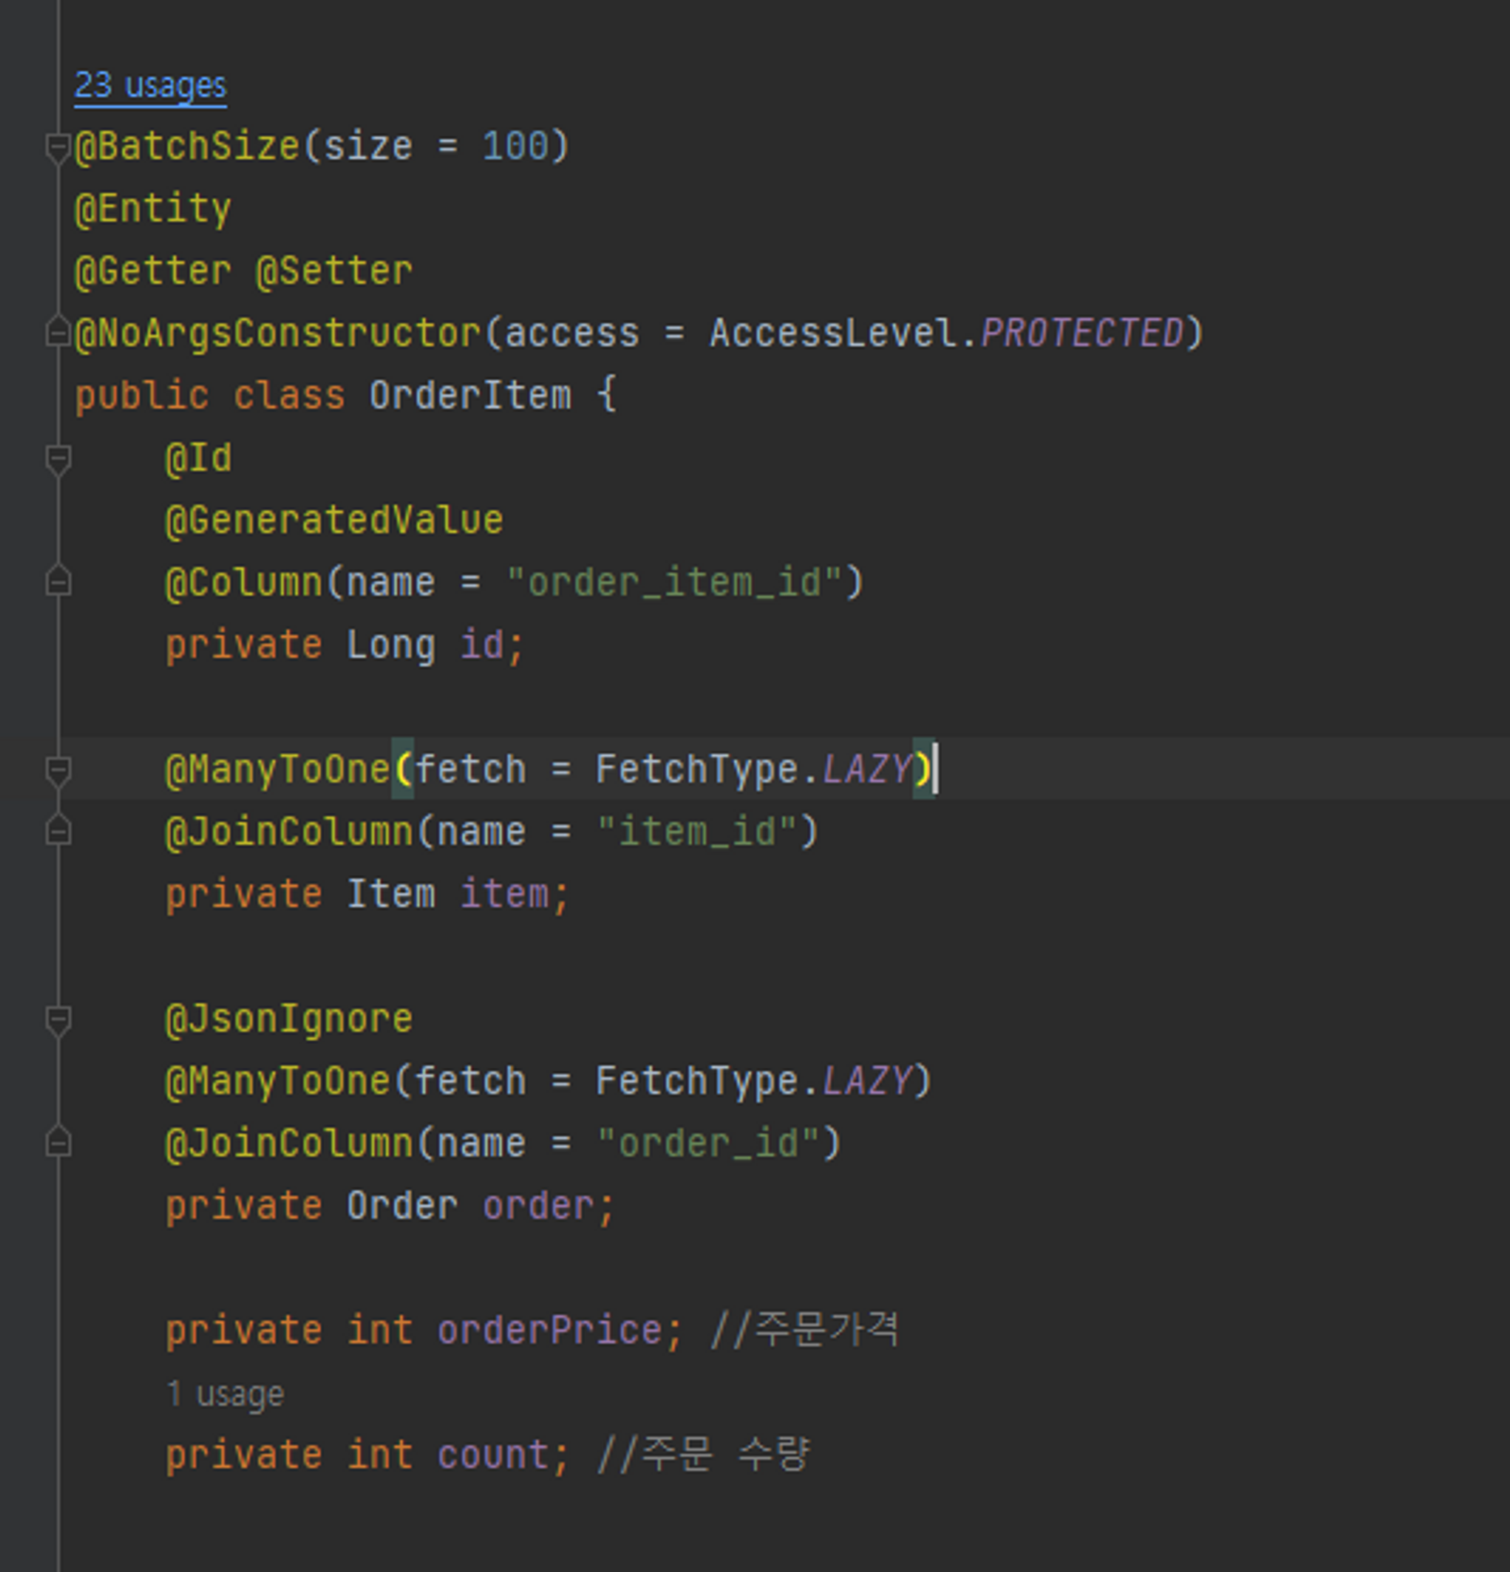Toggle fold marker beside @JoinColumn item_id line
Image resolution: width=1510 pixels, height=1572 pixels.
[58, 832]
